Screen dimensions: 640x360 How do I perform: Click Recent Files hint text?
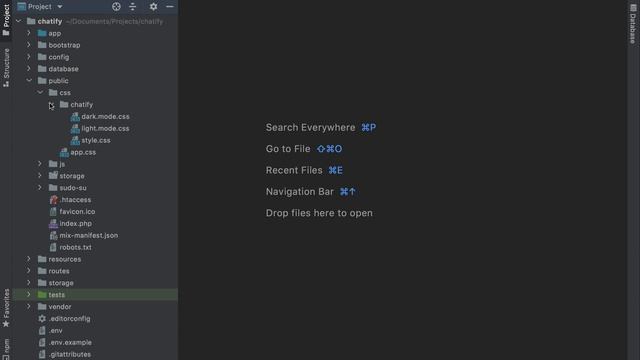click(294, 170)
